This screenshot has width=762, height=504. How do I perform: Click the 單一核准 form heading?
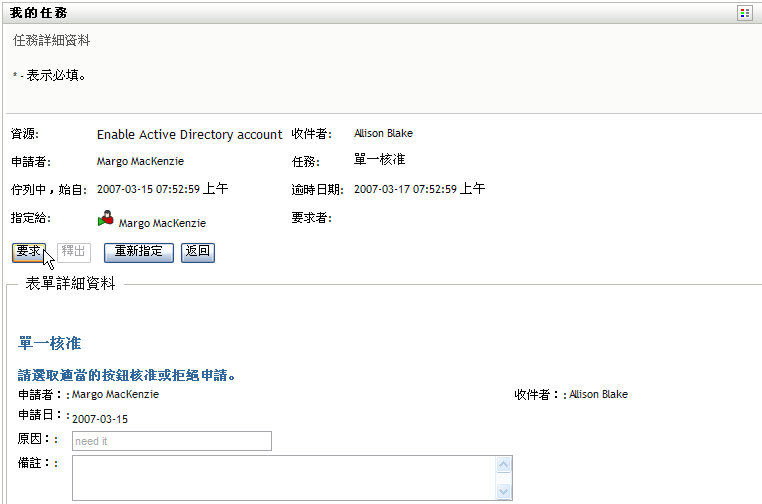(x=50, y=343)
